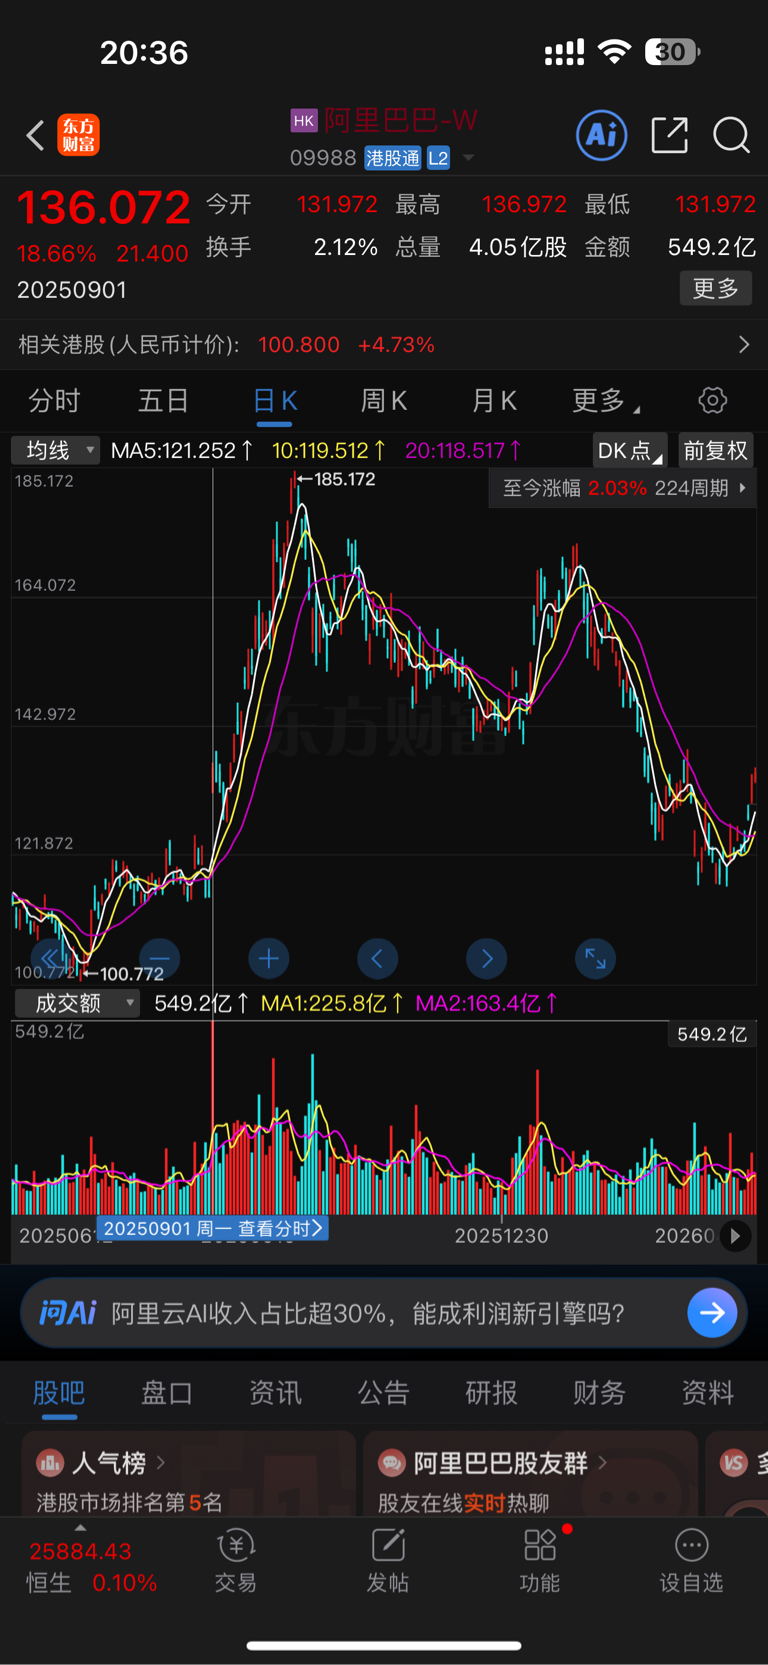This screenshot has width=768, height=1665.
Task: Open 功能 functions grid icon
Action: point(540,1545)
